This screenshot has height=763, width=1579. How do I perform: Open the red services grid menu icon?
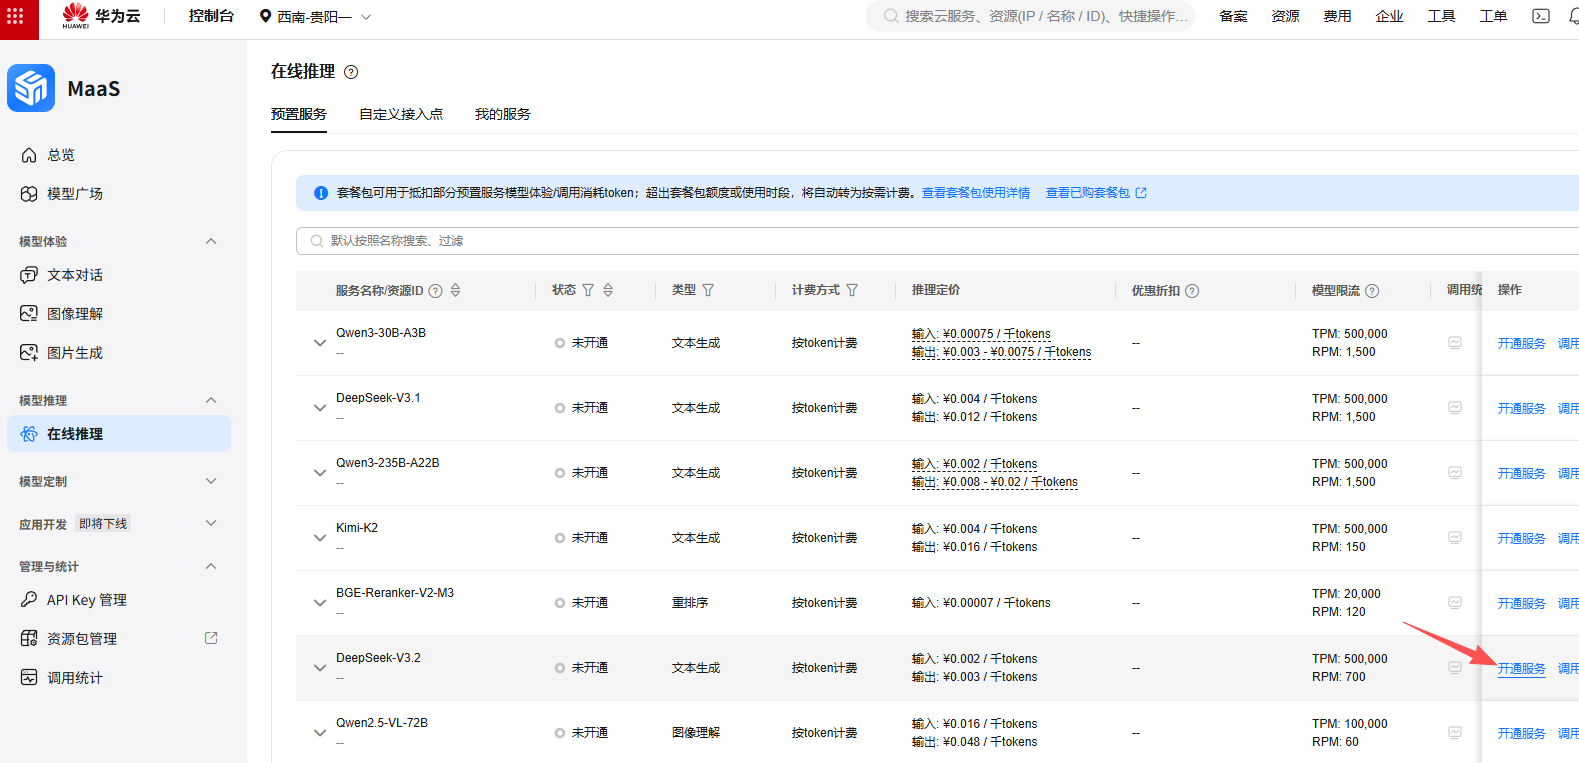point(15,16)
